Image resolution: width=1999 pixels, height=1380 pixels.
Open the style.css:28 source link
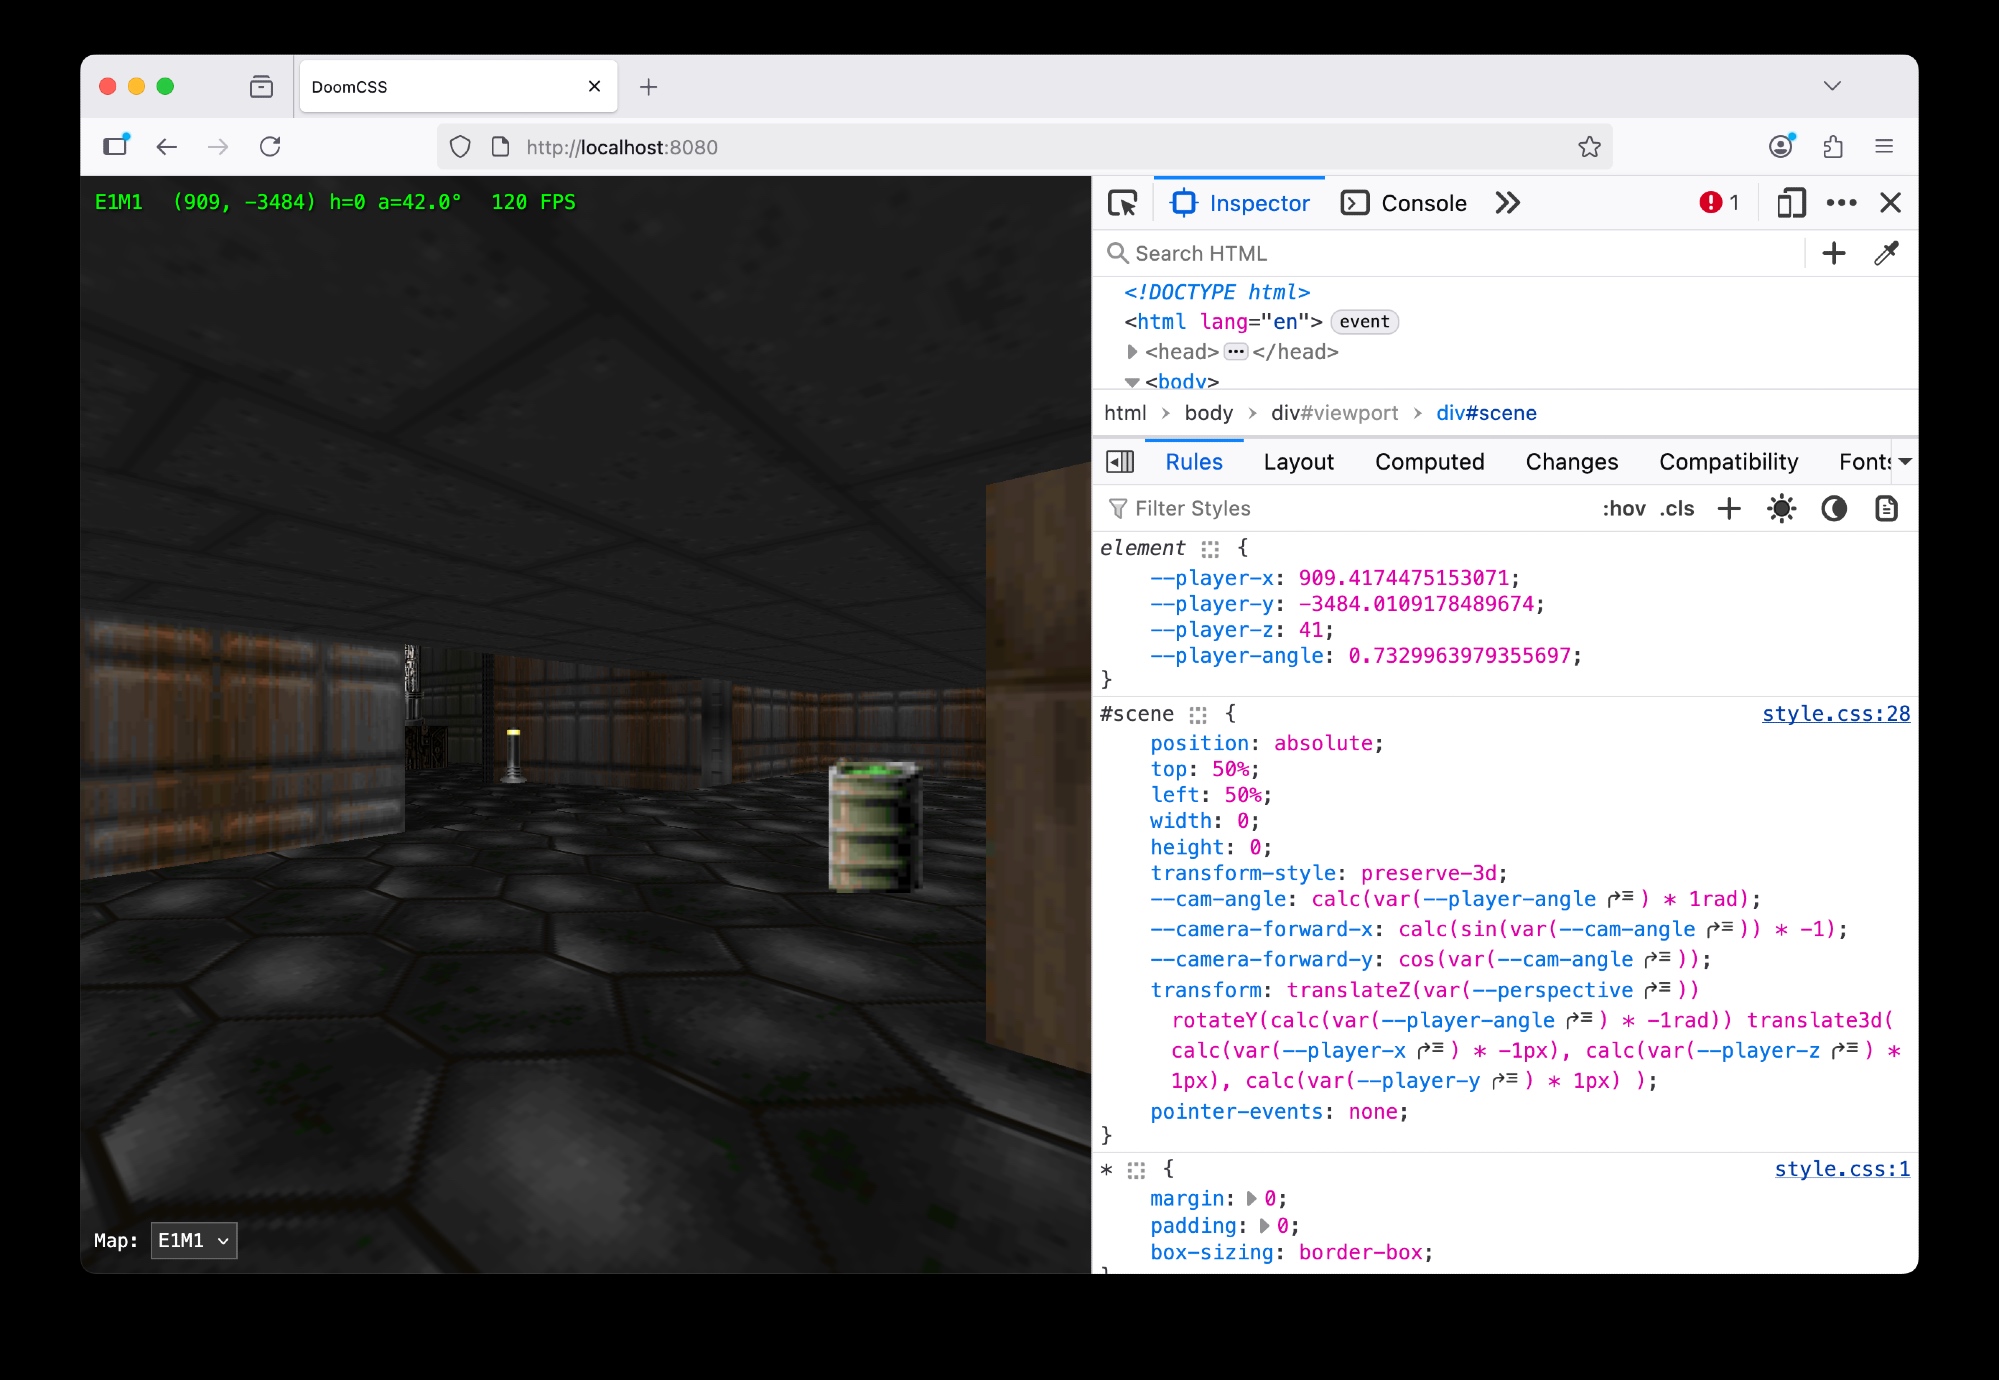(1835, 714)
